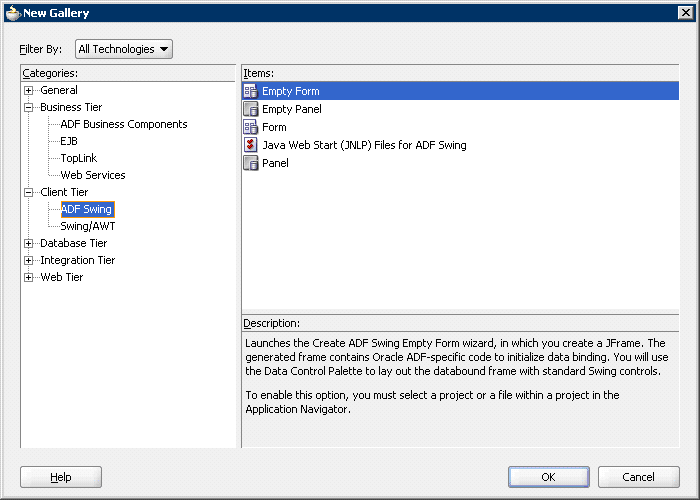Select the Swing/AWT category
Viewport: 700px width, 500px height.
(88, 227)
